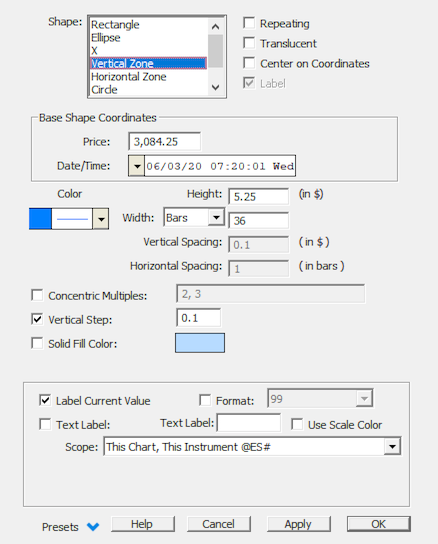This screenshot has height=544, width=438.
Task: Click the Vertical Spacing field
Action: click(259, 245)
